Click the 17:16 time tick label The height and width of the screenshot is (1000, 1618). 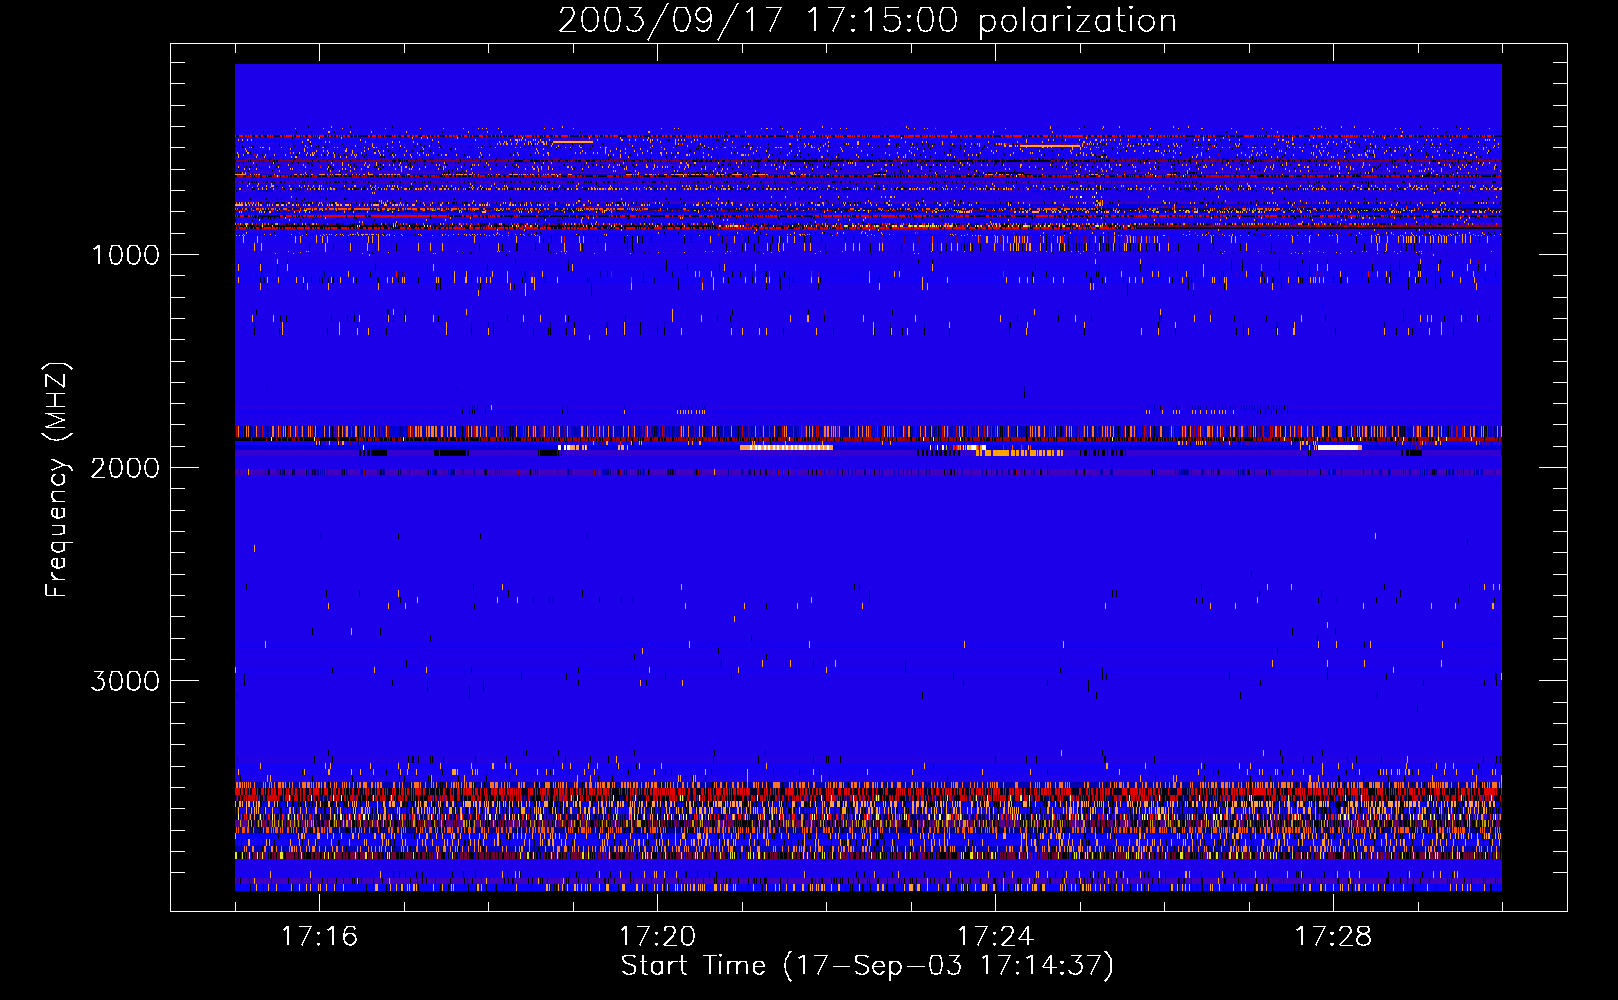[x=319, y=937]
